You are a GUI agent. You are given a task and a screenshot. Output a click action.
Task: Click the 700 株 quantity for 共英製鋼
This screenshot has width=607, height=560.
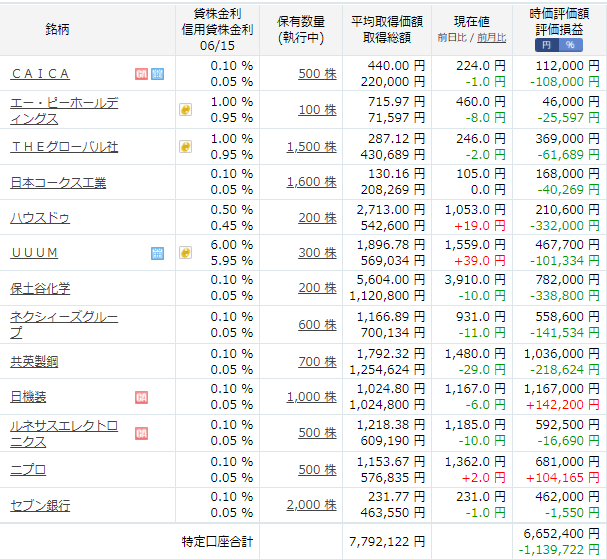(317, 361)
